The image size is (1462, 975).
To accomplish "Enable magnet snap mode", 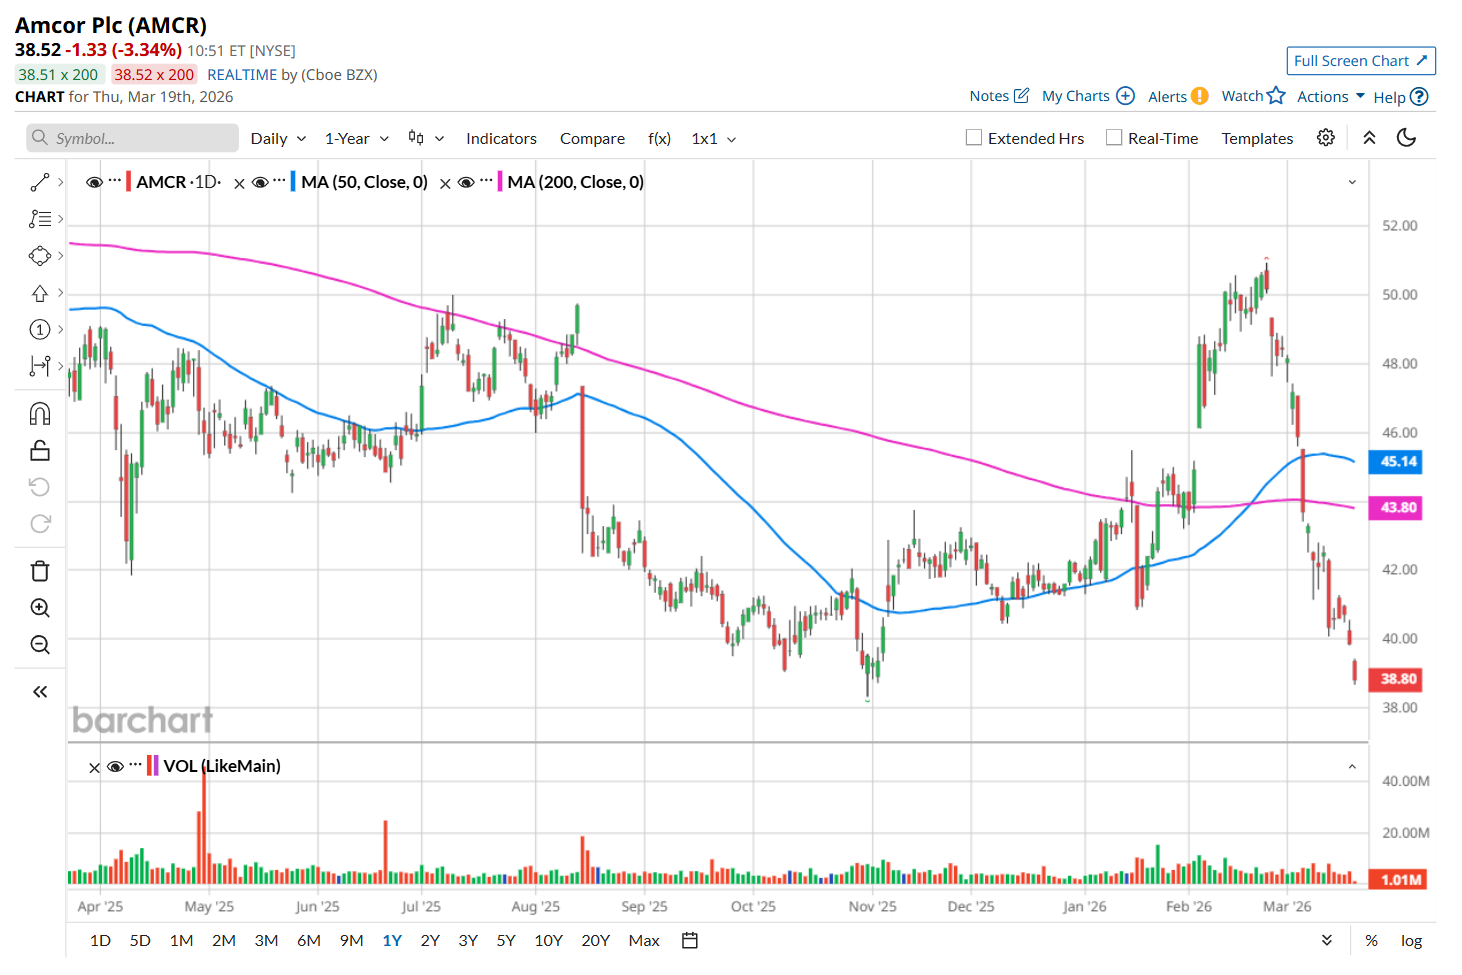I will click(x=40, y=414).
